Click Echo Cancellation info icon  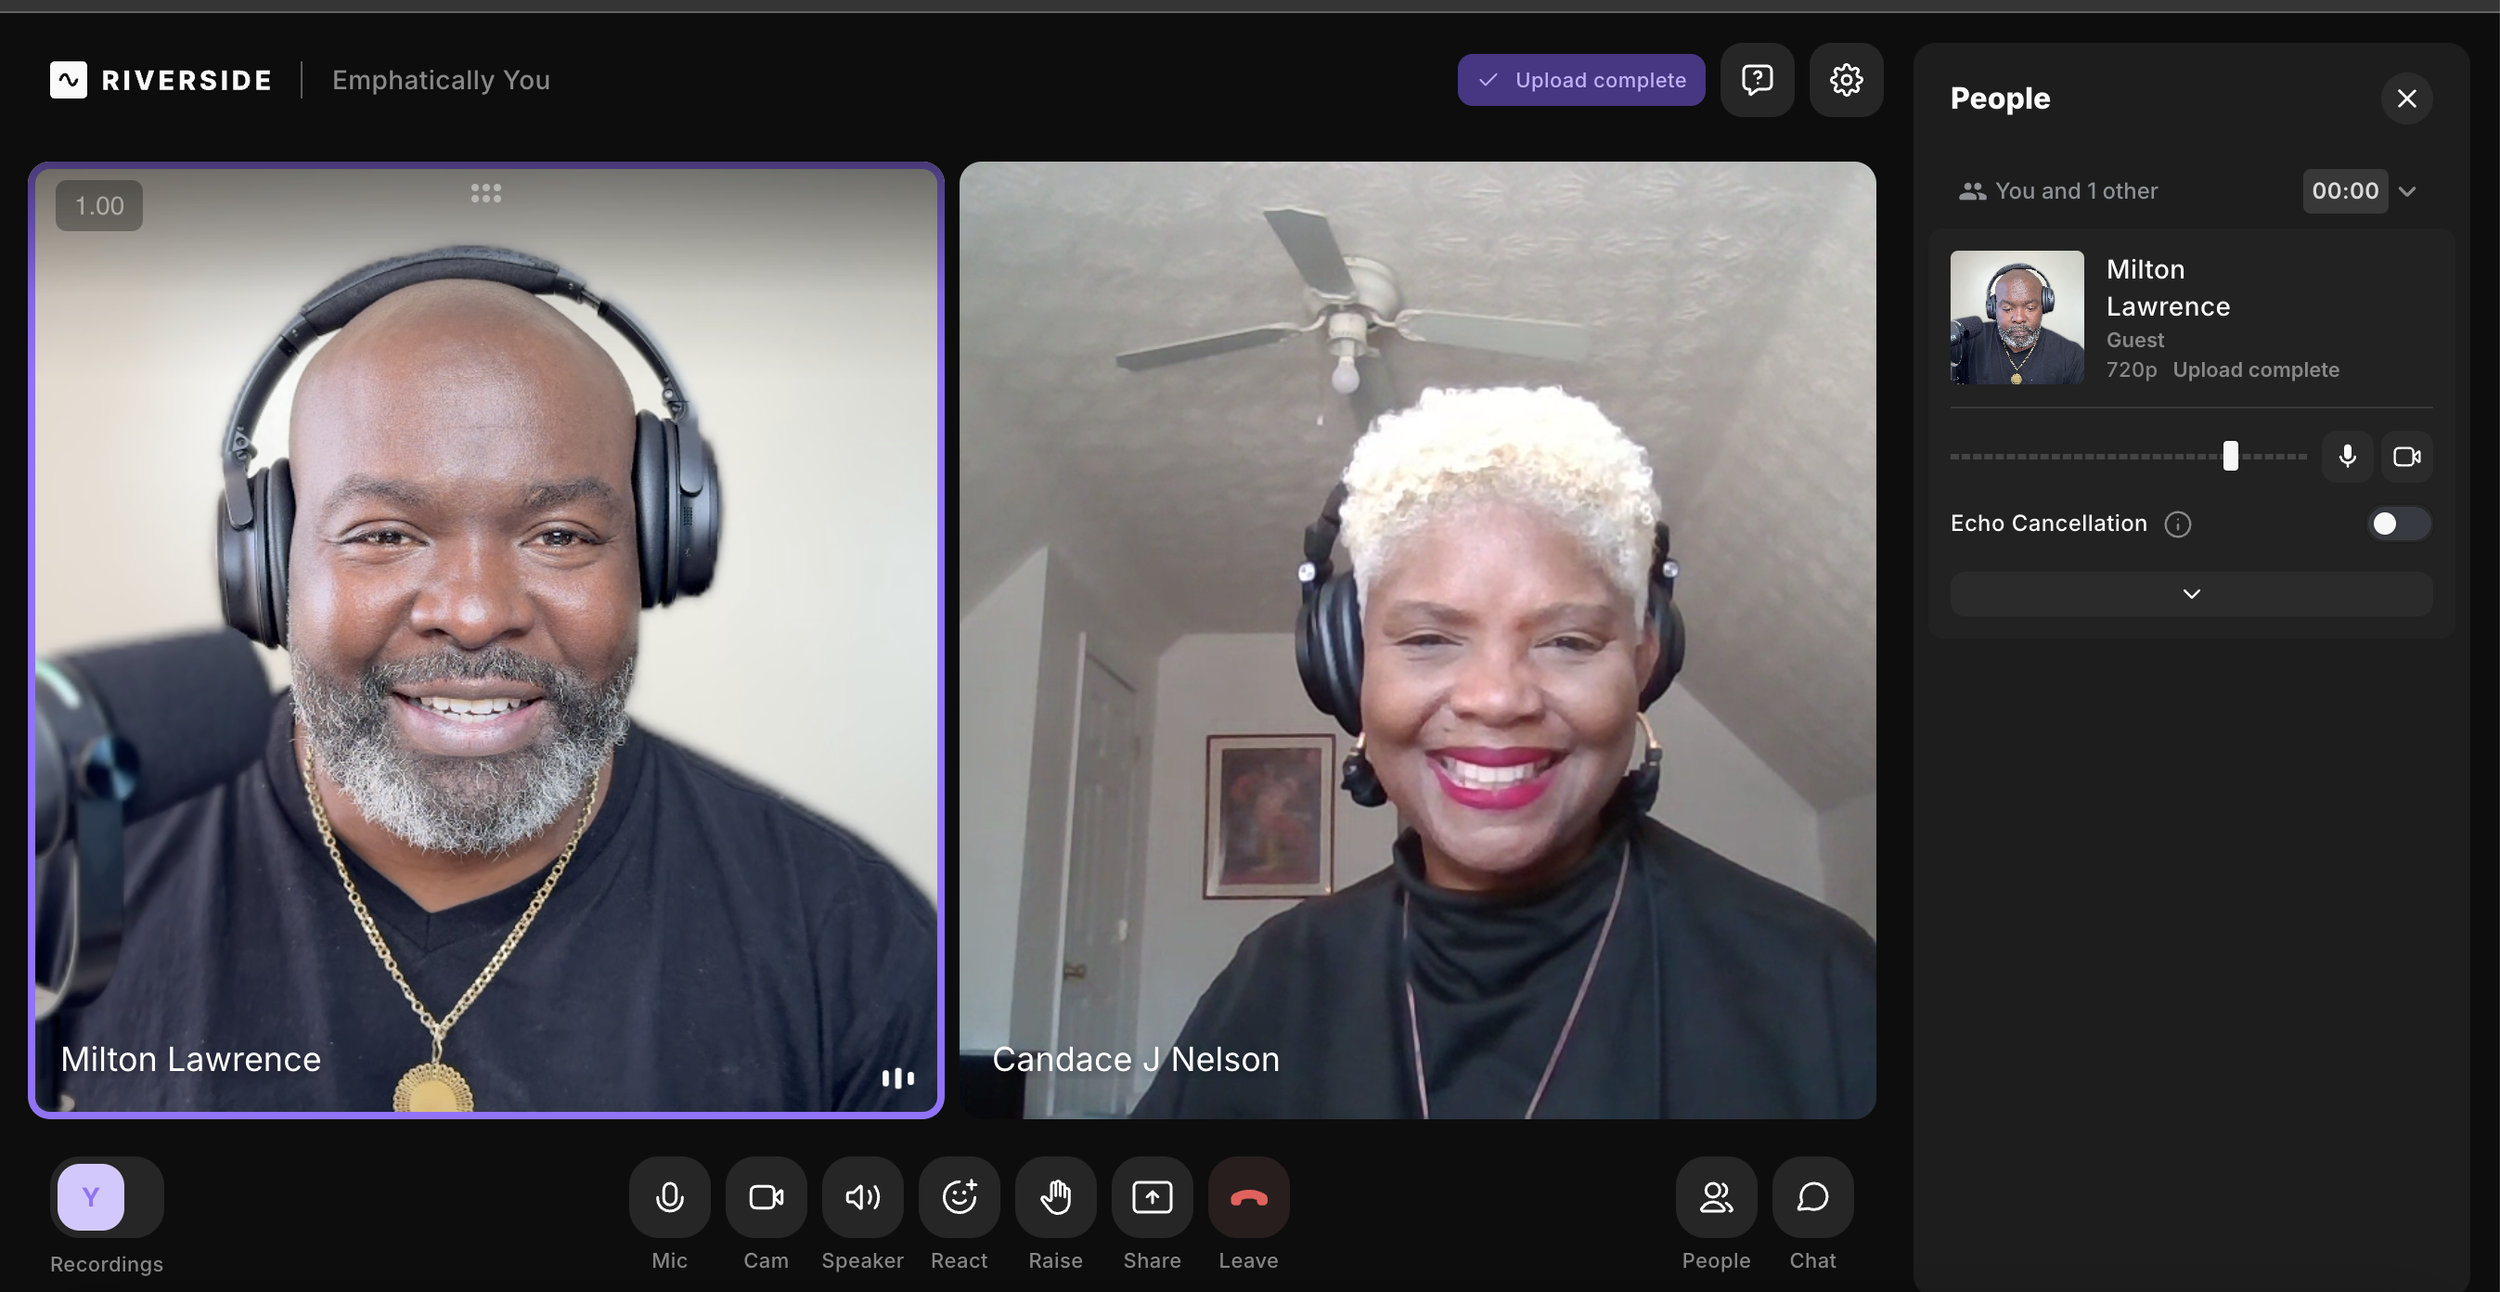coord(2178,524)
